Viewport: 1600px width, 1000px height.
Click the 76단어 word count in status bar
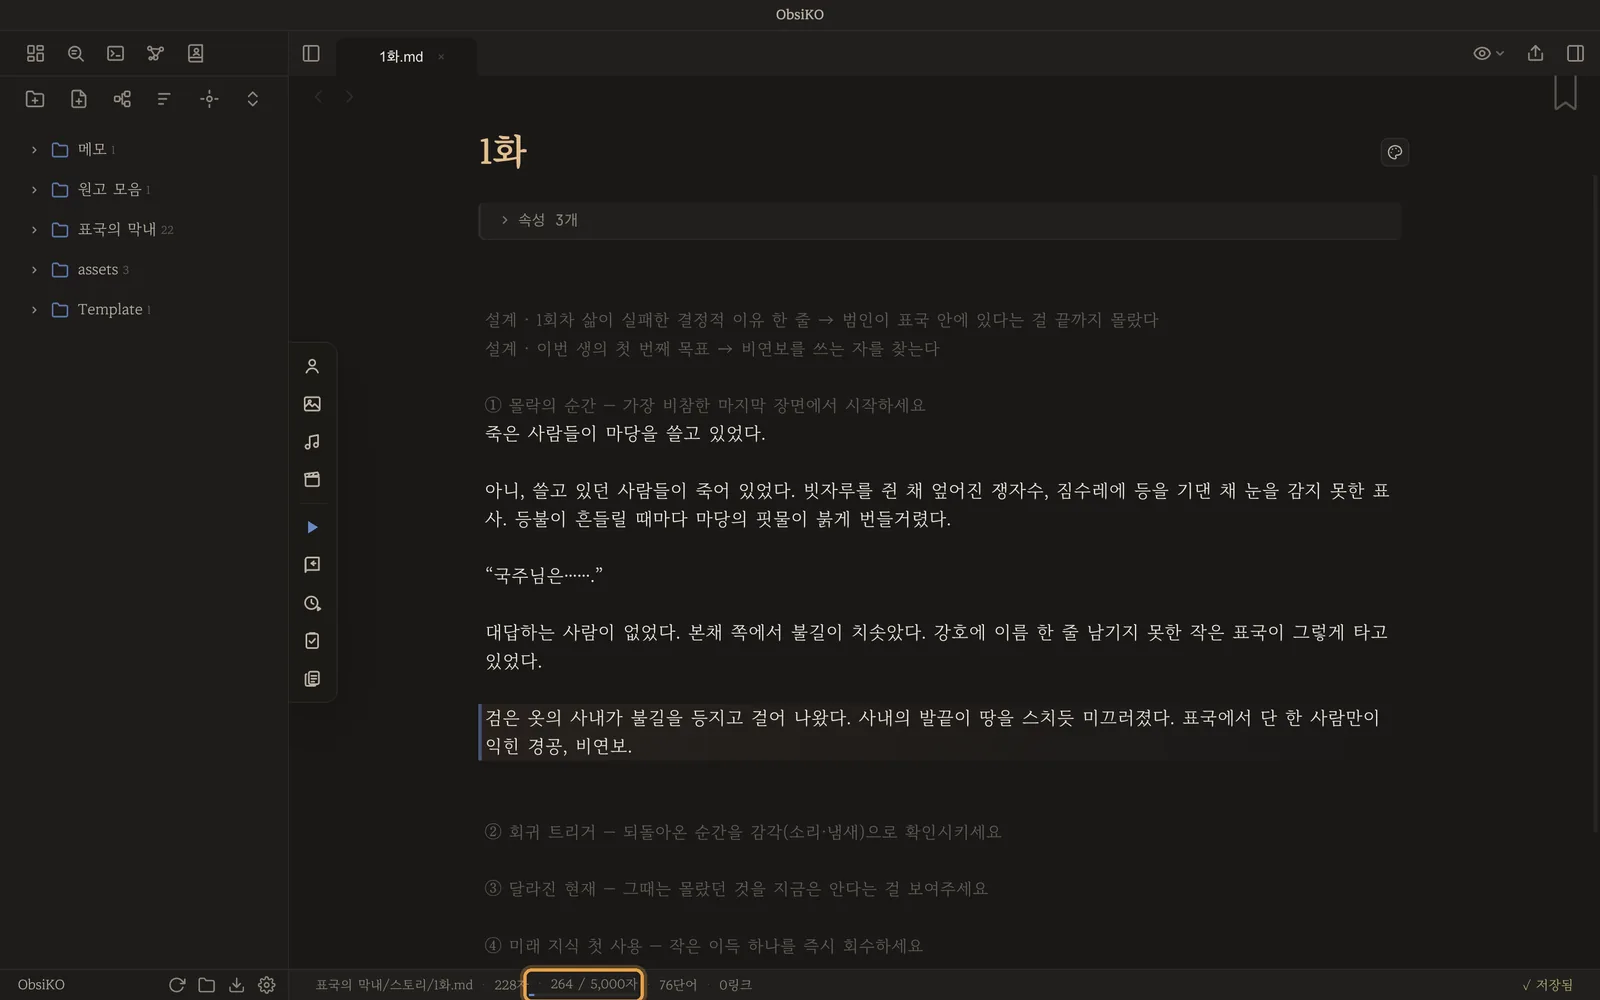[678, 985]
